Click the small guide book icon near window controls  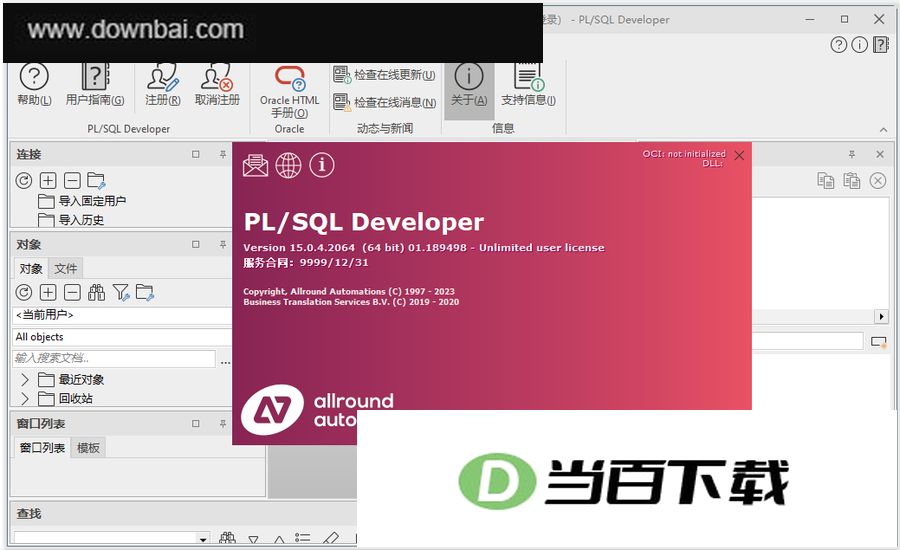click(x=880, y=44)
